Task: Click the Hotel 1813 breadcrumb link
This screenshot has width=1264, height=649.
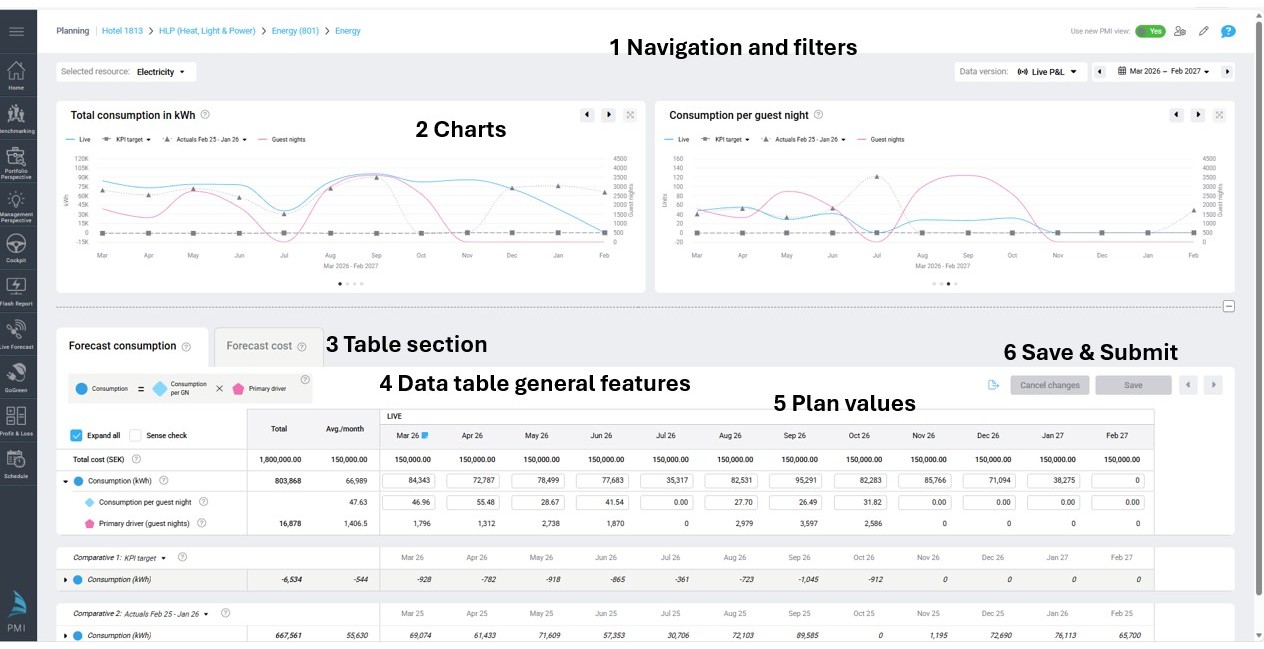Action: (x=124, y=31)
